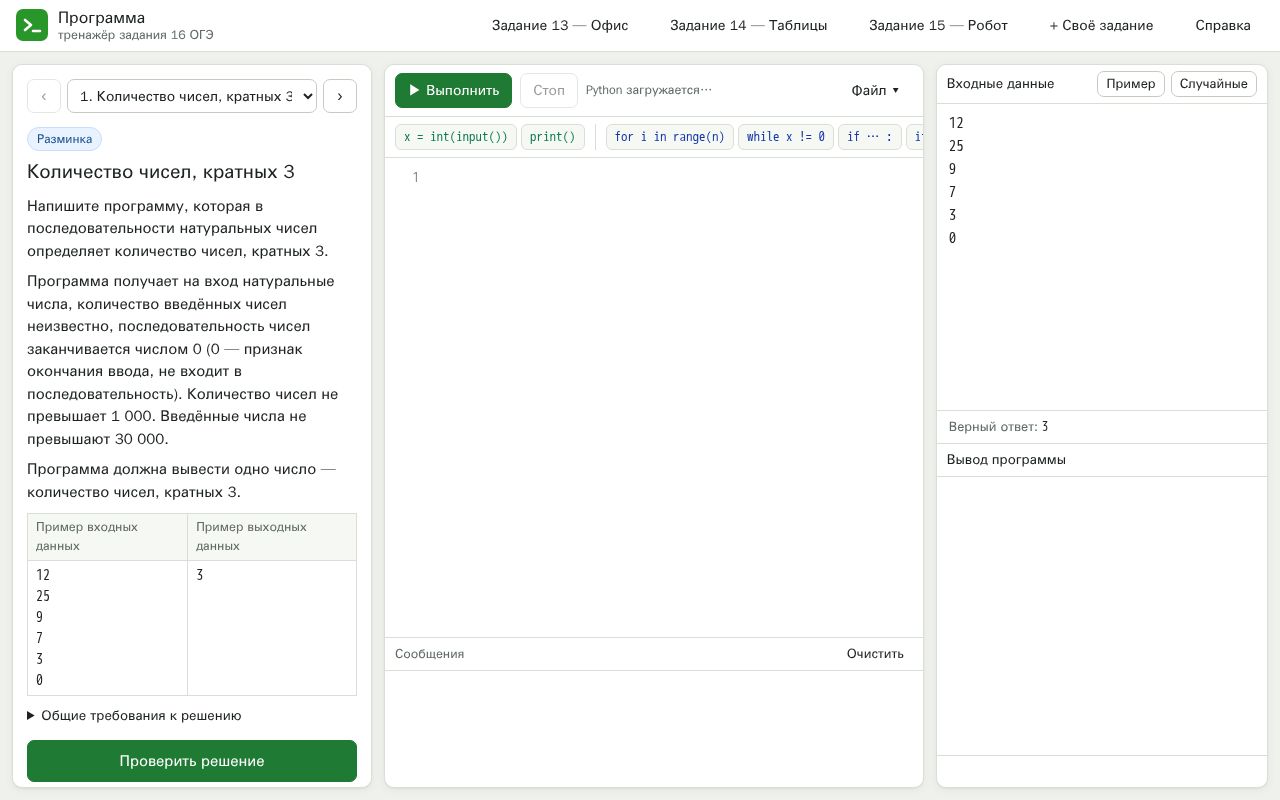Load sample input with Пример button

(1131, 84)
